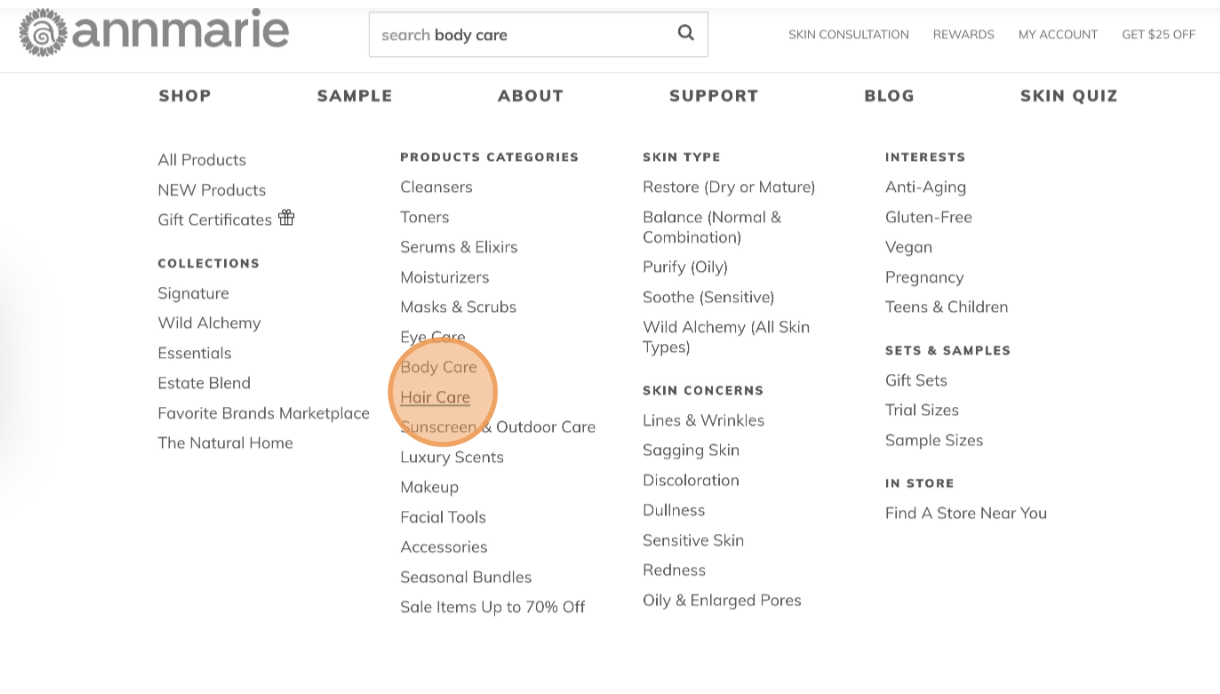This screenshot has height=694, width=1220.
Task: Browse the Wild Alchemy collection
Action: tap(209, 323)
